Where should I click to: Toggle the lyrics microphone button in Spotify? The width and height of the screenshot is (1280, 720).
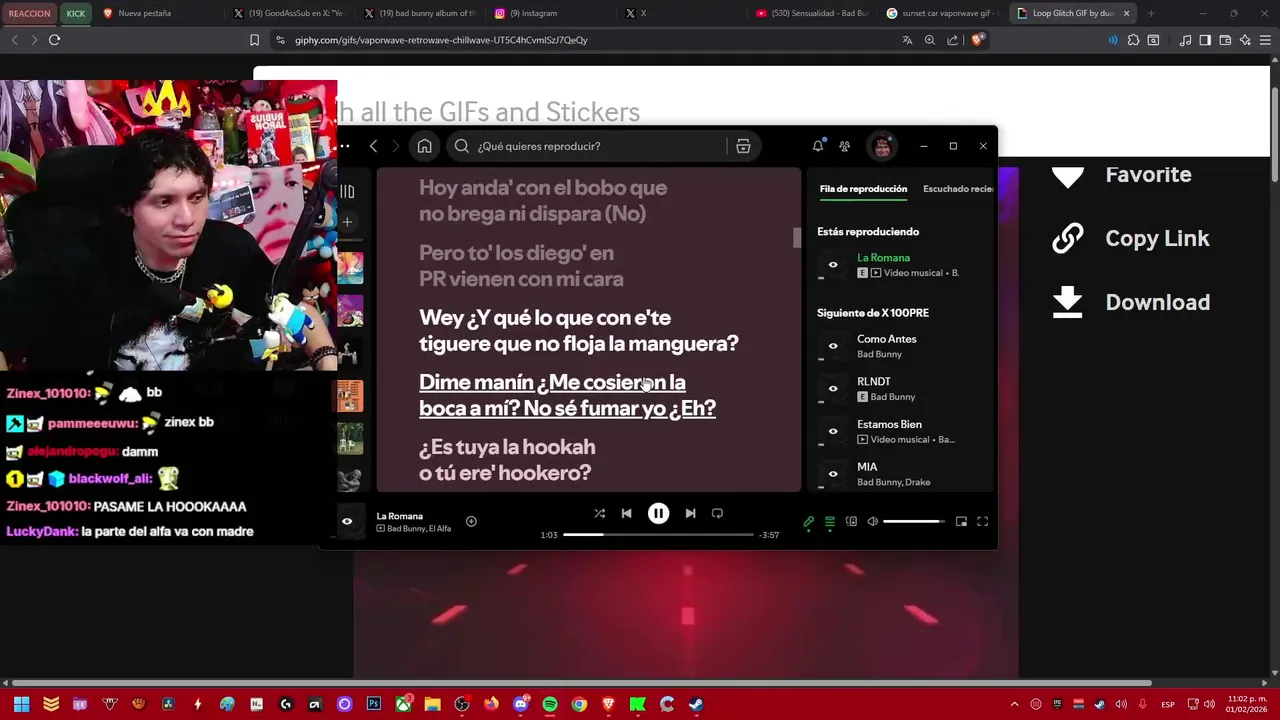pyautogui.click(x=809, y=521)
